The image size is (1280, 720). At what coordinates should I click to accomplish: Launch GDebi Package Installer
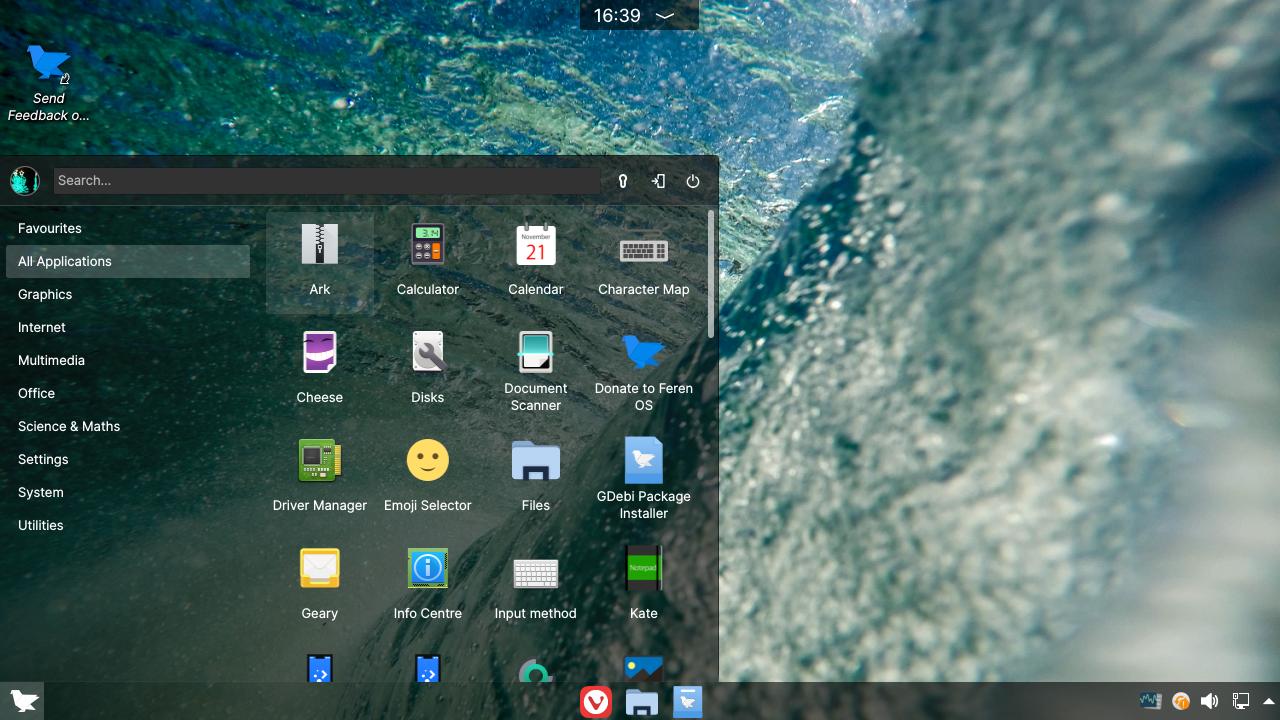pos(644,478)
